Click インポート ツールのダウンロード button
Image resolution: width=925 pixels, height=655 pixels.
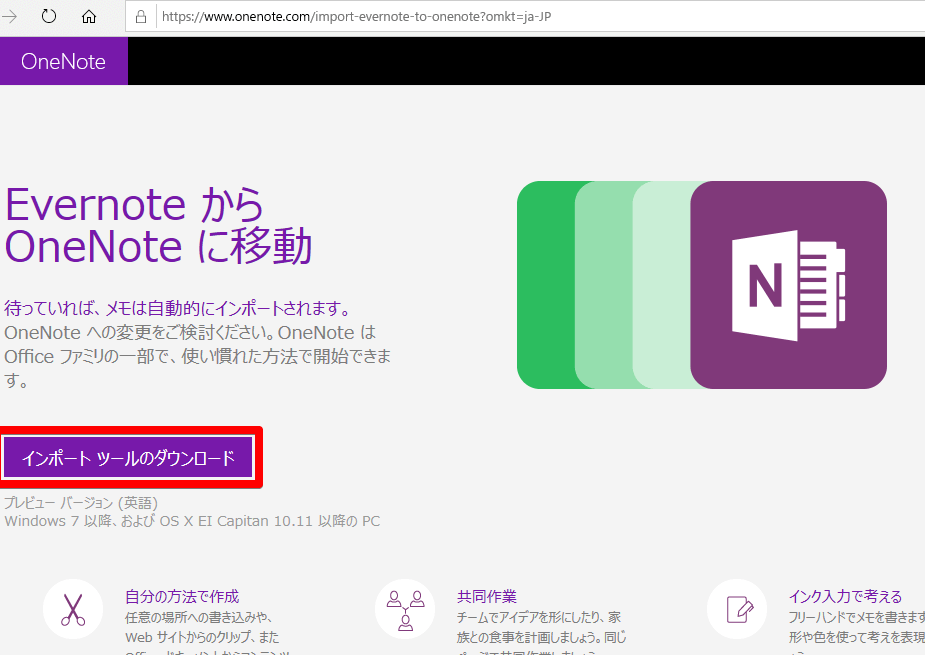[128, 458]
